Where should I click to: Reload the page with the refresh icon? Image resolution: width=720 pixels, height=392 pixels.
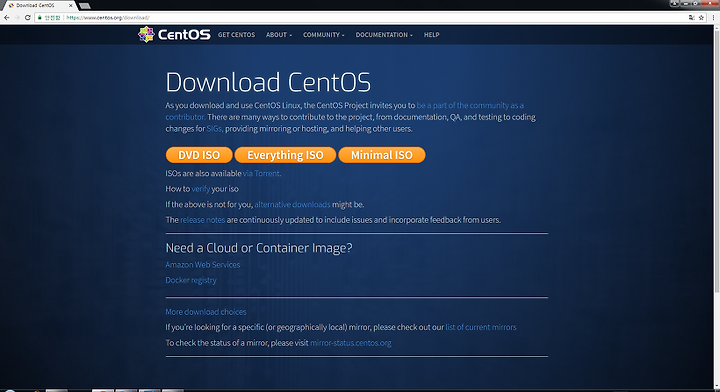coord(28,17)
